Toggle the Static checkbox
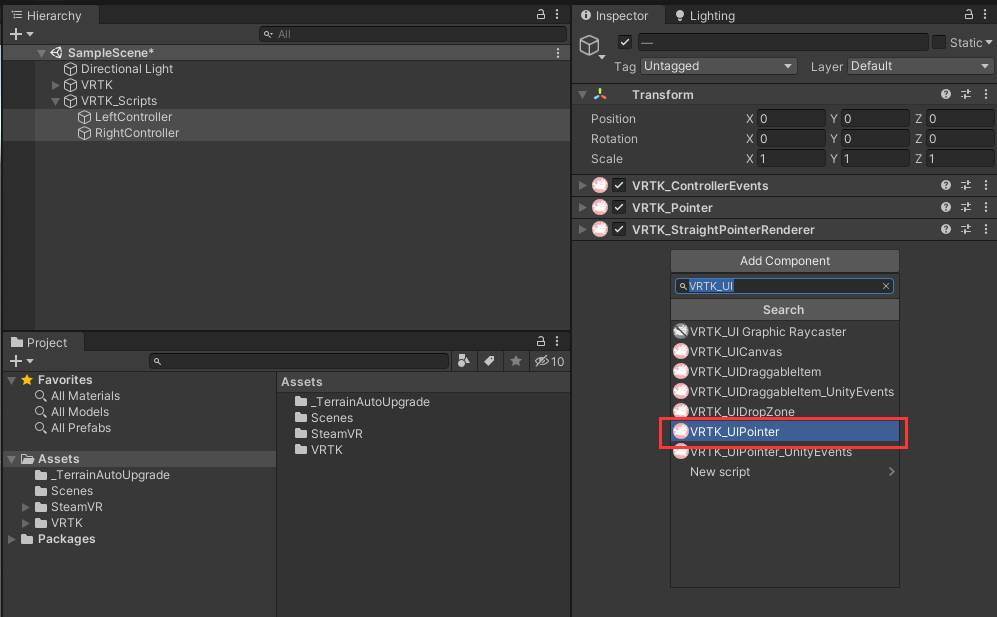Viewport: 997px width, 617px height. [939, 42]
